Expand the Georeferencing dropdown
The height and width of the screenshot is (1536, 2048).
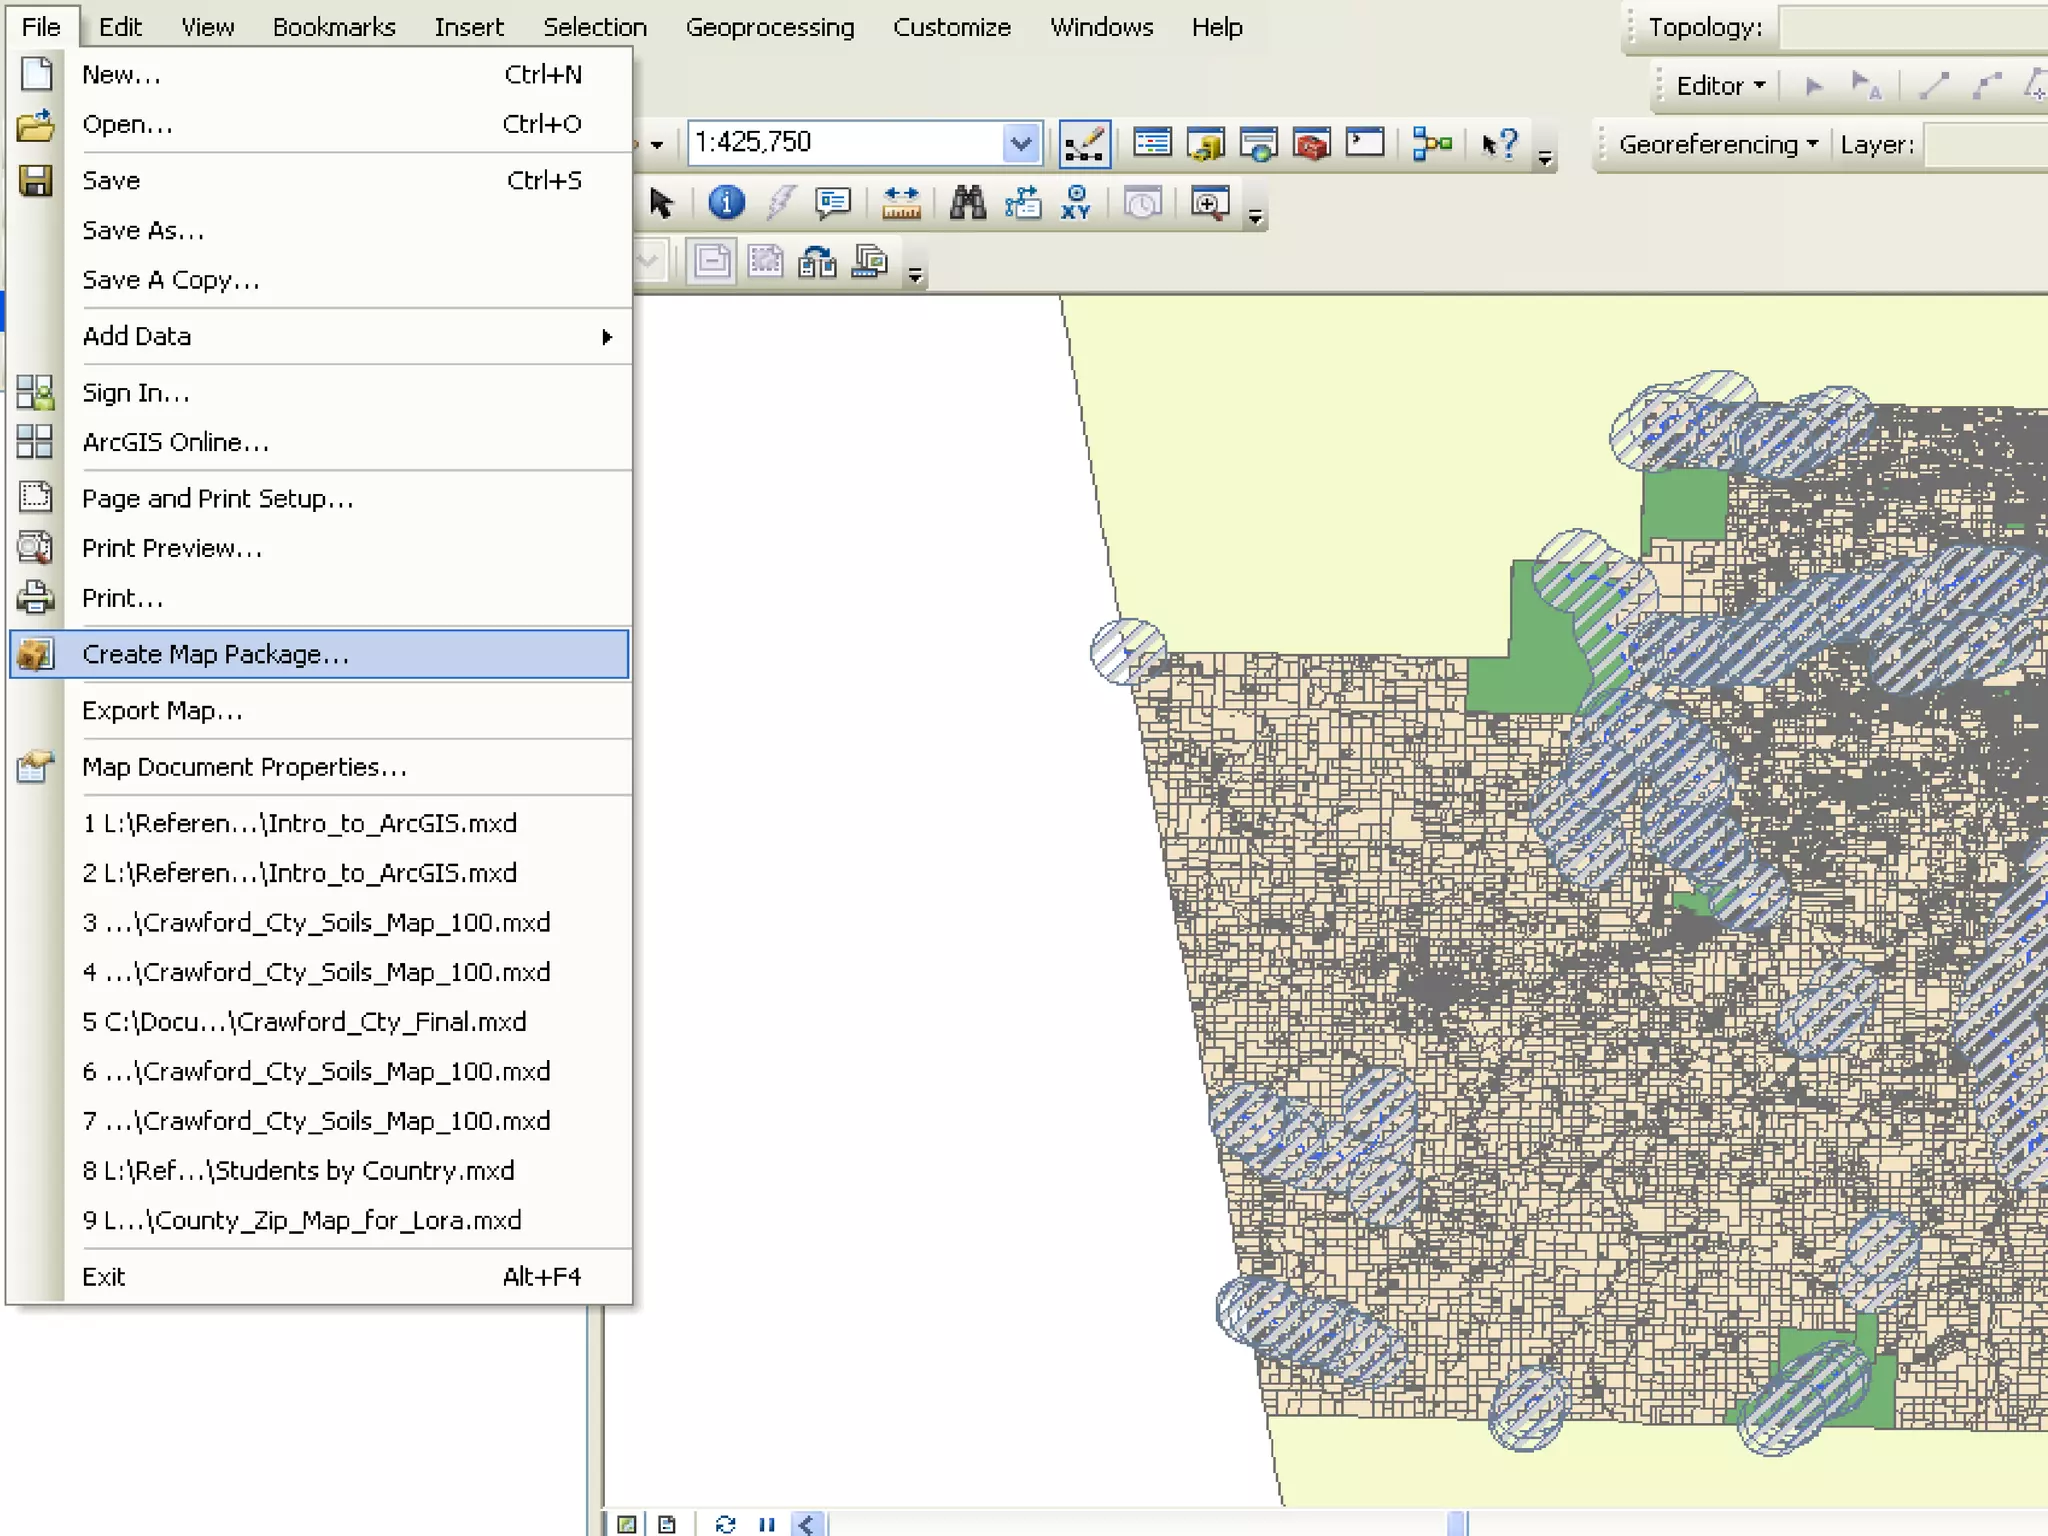tap(1717, 145)
